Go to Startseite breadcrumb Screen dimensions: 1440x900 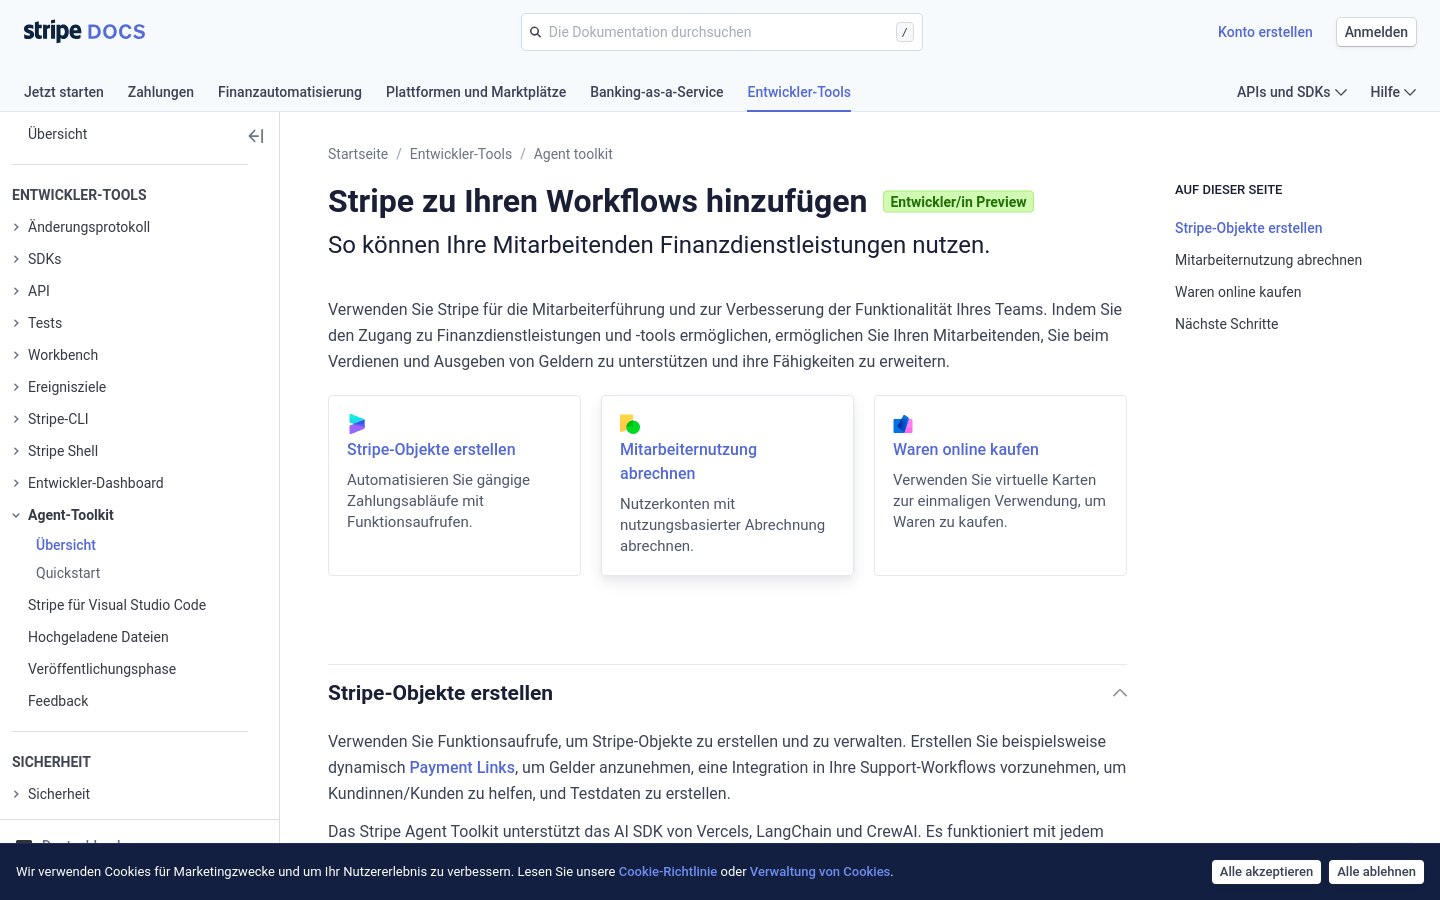point(358,154)
